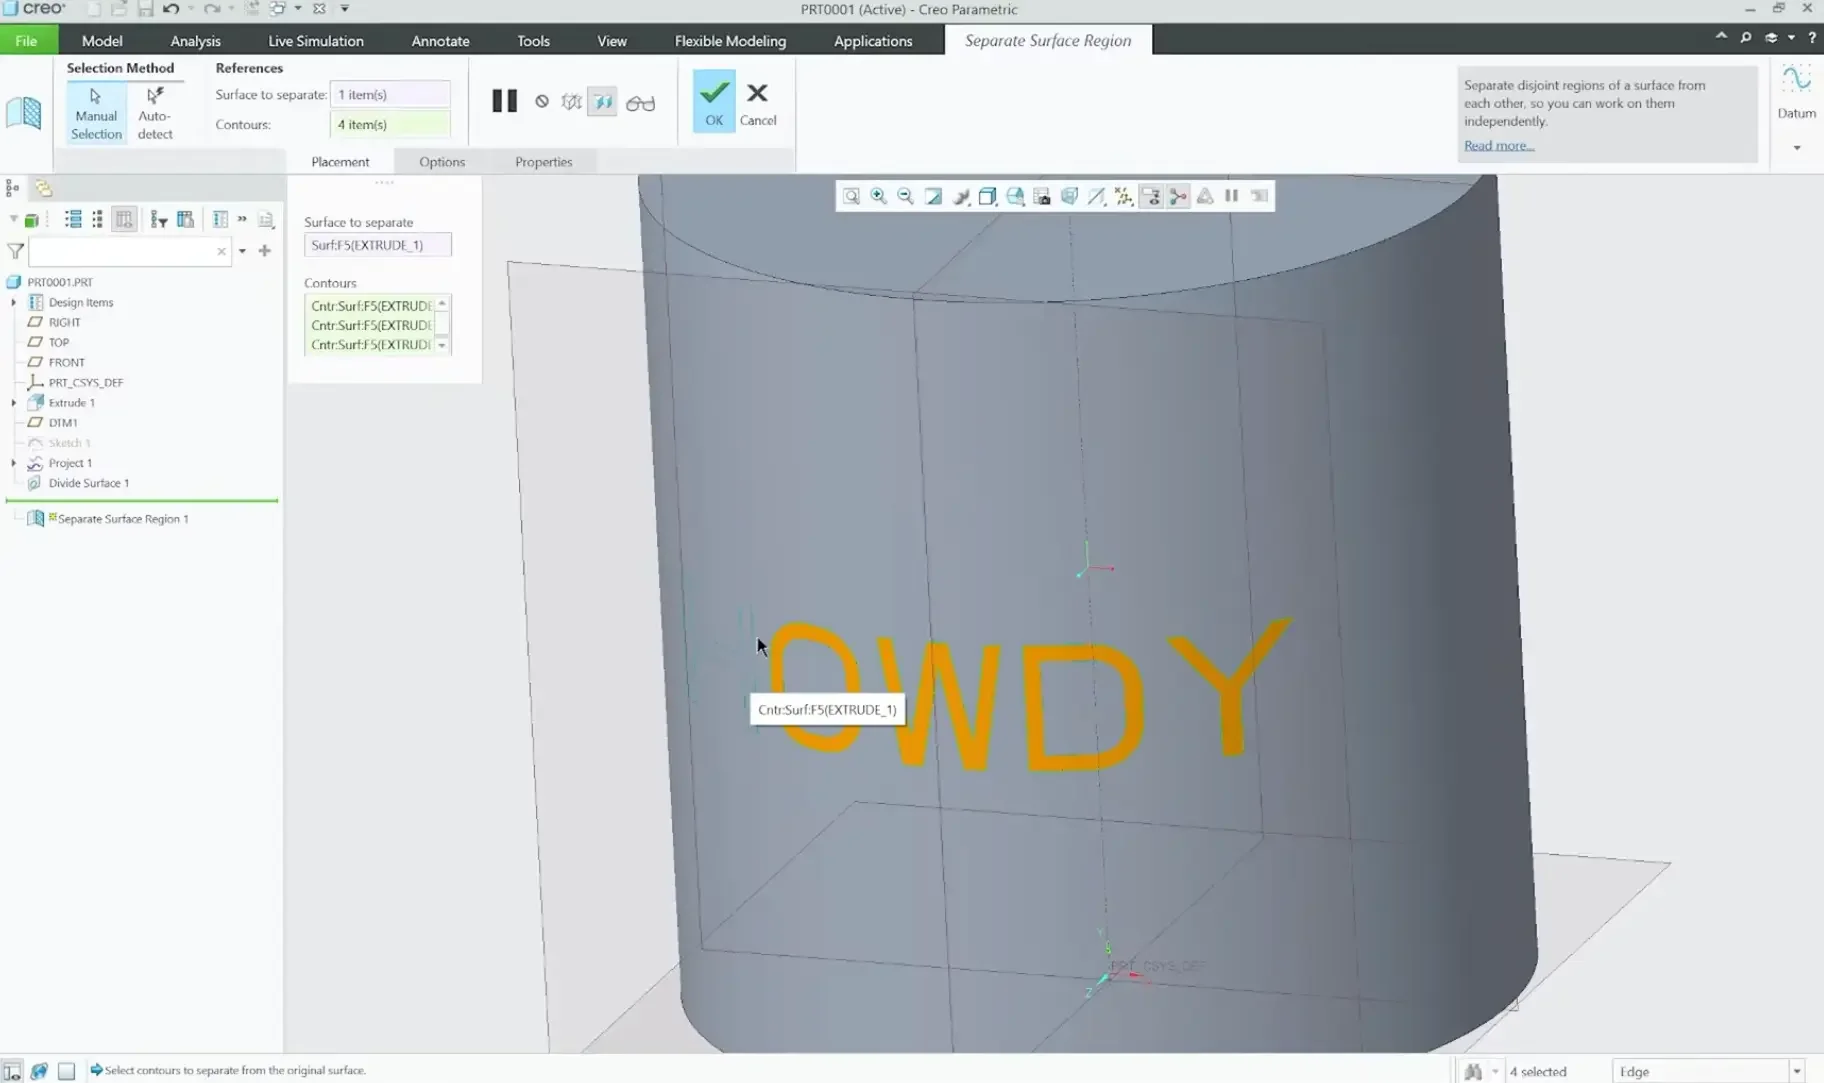Select Divide Surface 1 in the model tree

coord(88,483)
